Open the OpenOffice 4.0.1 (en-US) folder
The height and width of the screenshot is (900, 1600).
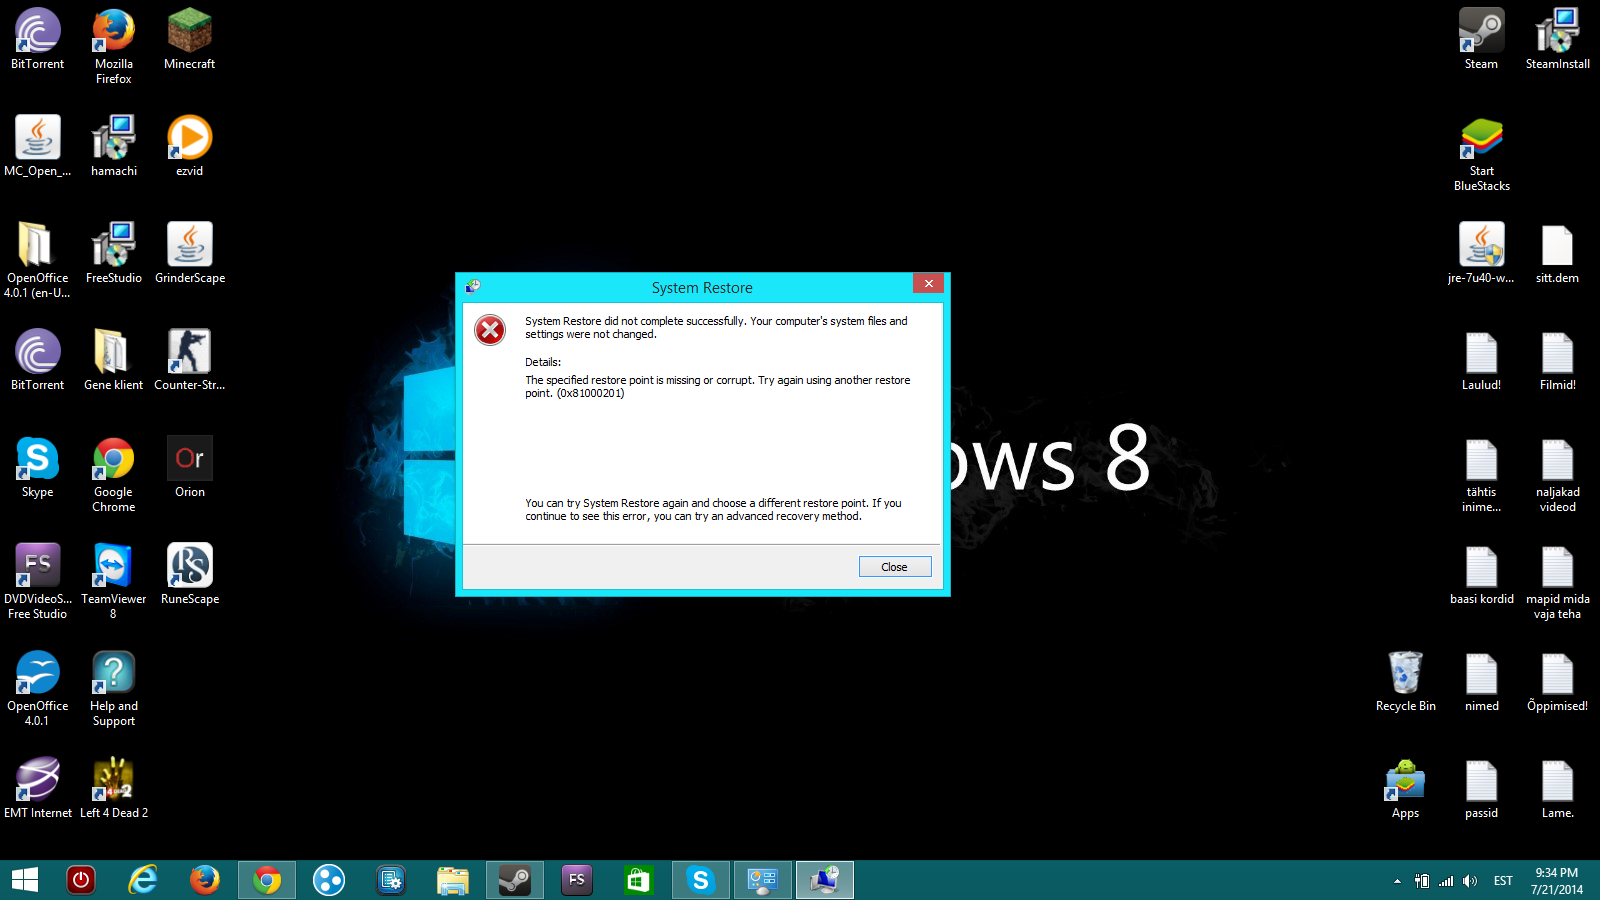[x=38, y=259]
